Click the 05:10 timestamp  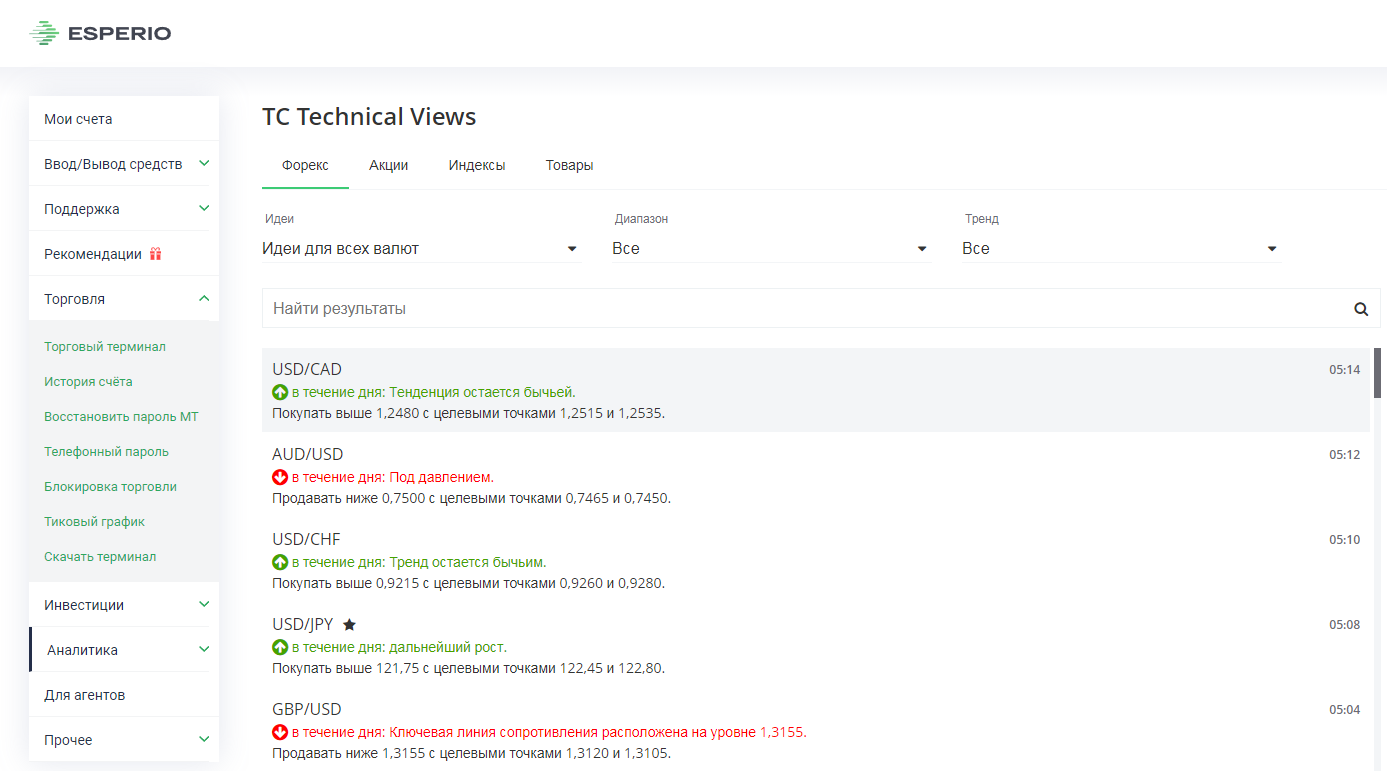[1344, 539]
